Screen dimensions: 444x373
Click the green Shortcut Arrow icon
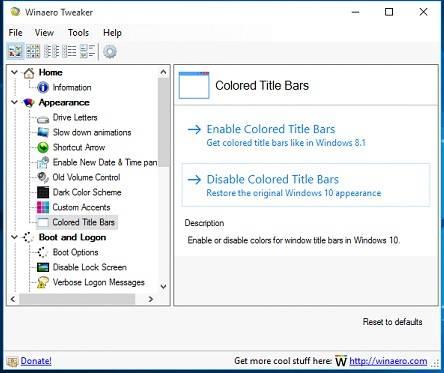point(43,147)
